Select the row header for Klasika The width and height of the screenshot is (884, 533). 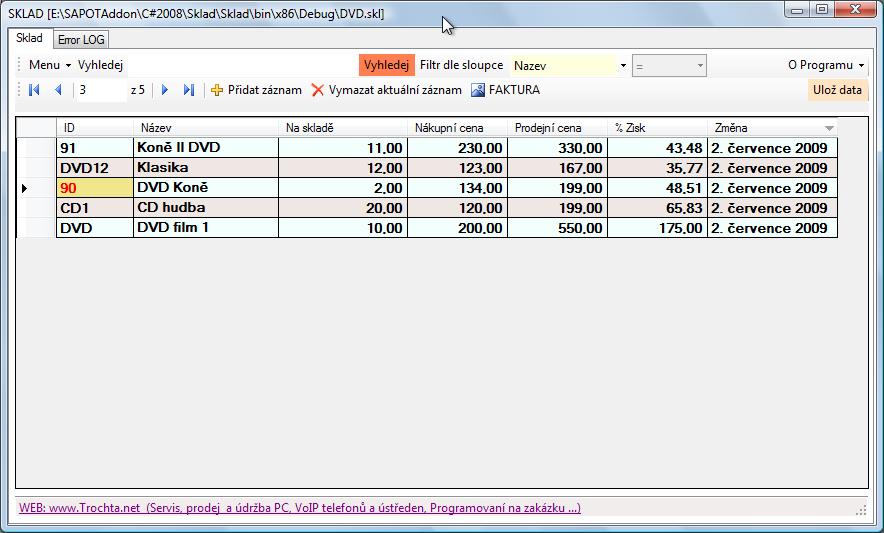tap(36, 168)
